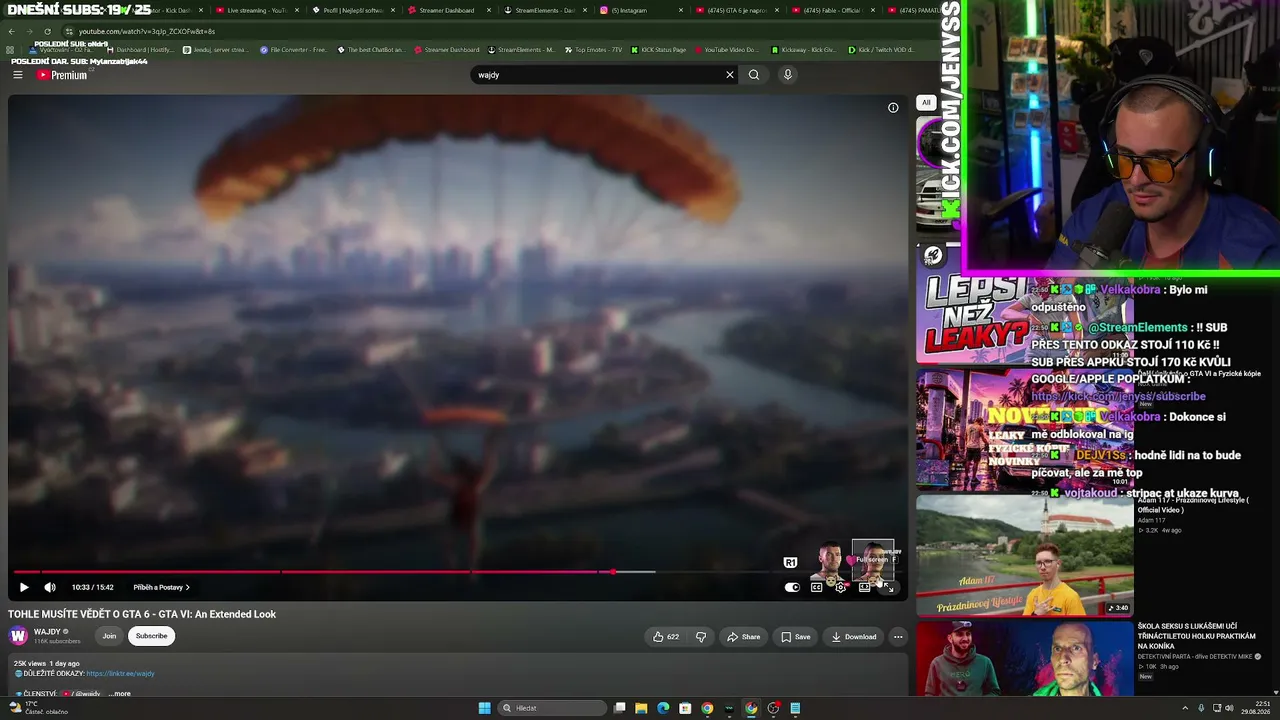The image size is (1280, 720).
Task: Open 'KICK Status Page' bookmark
Action: [658, 50]
